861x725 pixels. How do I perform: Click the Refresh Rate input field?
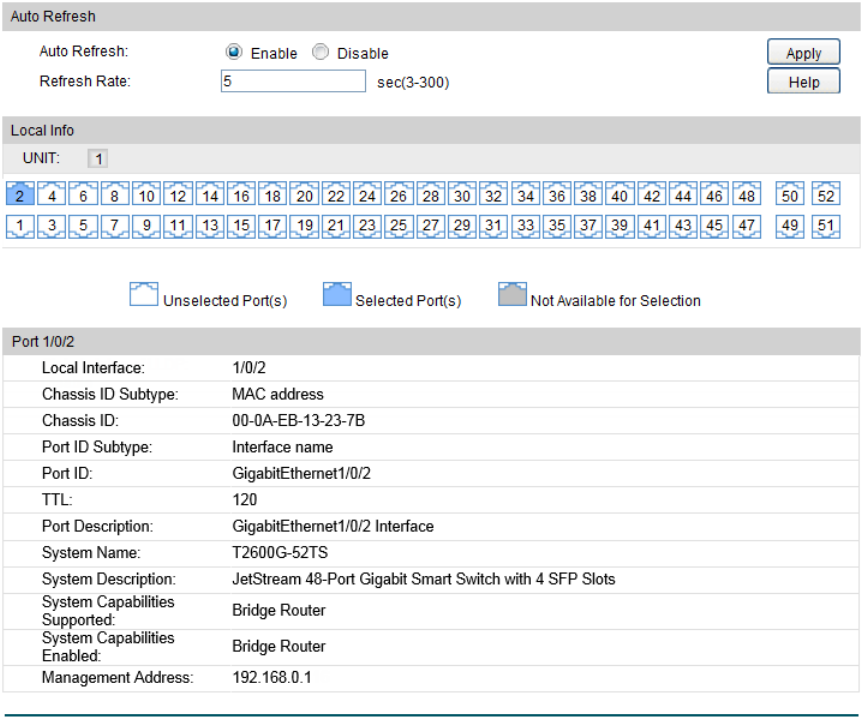click(x=293, y=82)
